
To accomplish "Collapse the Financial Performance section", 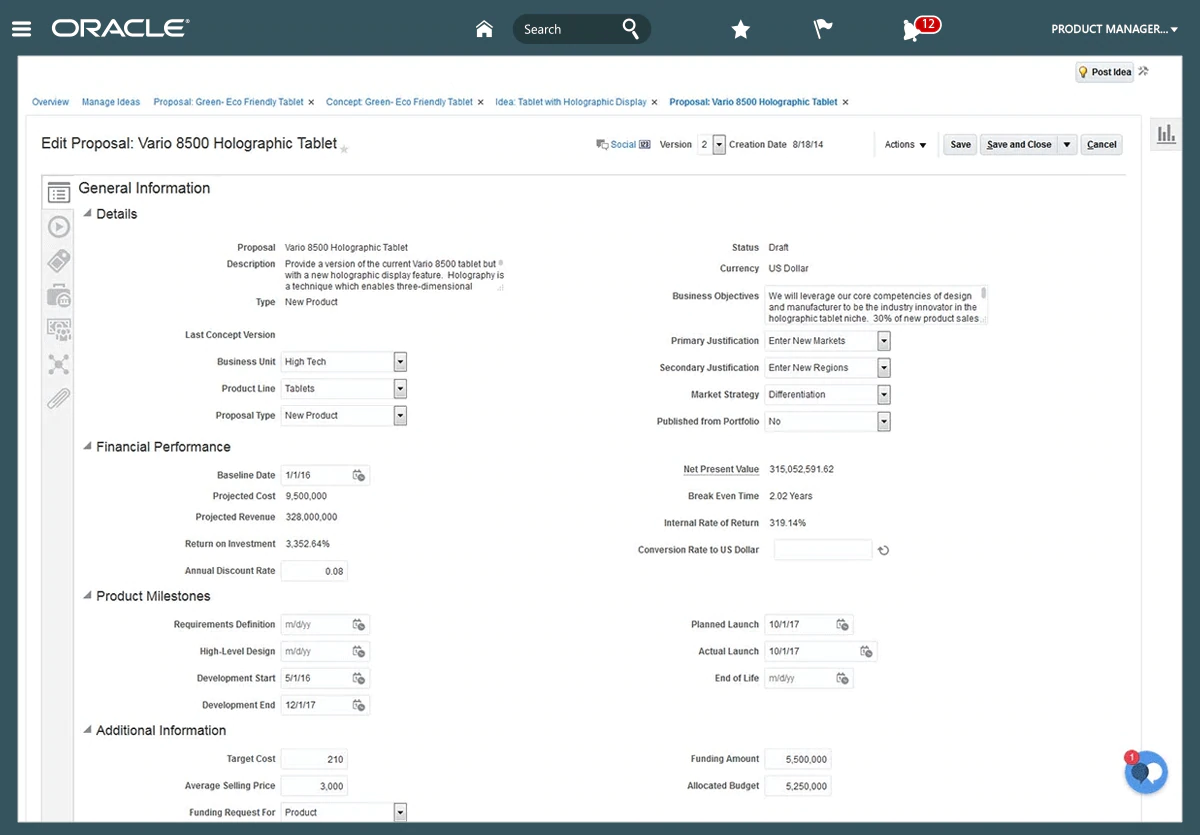I will 87,446.
